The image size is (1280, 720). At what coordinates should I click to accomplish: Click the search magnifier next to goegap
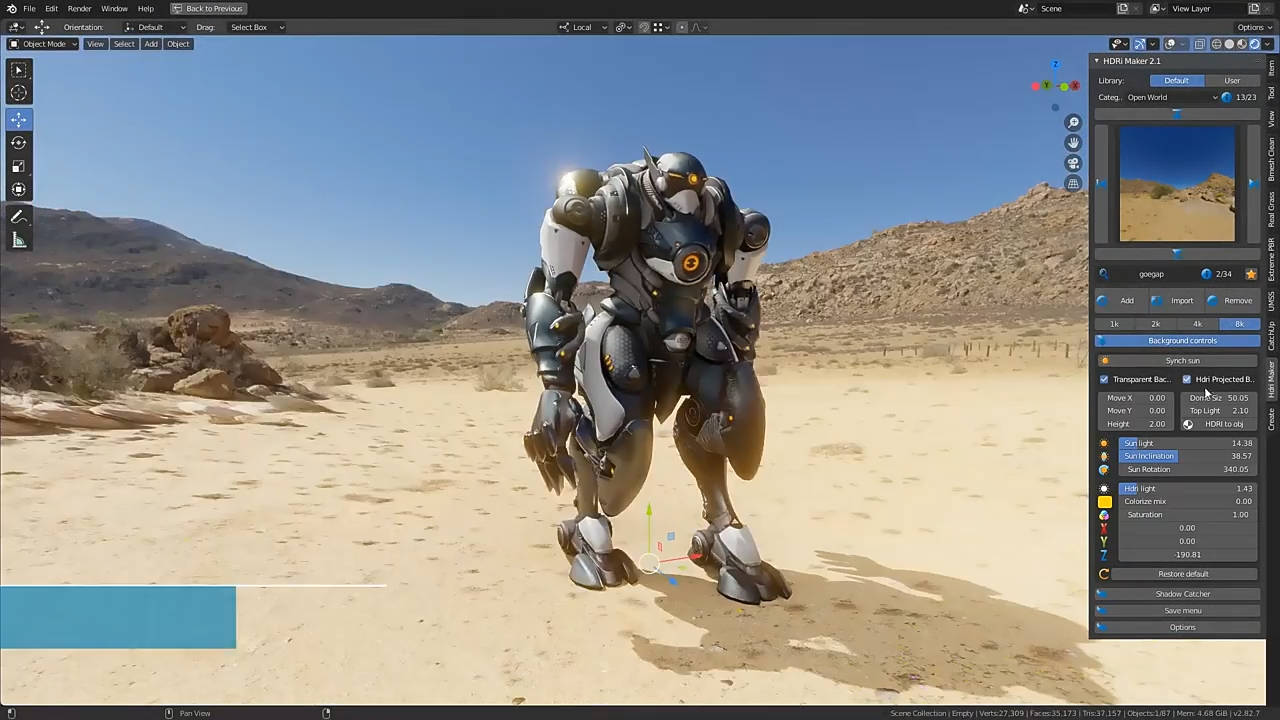[x=1104, y=274]
